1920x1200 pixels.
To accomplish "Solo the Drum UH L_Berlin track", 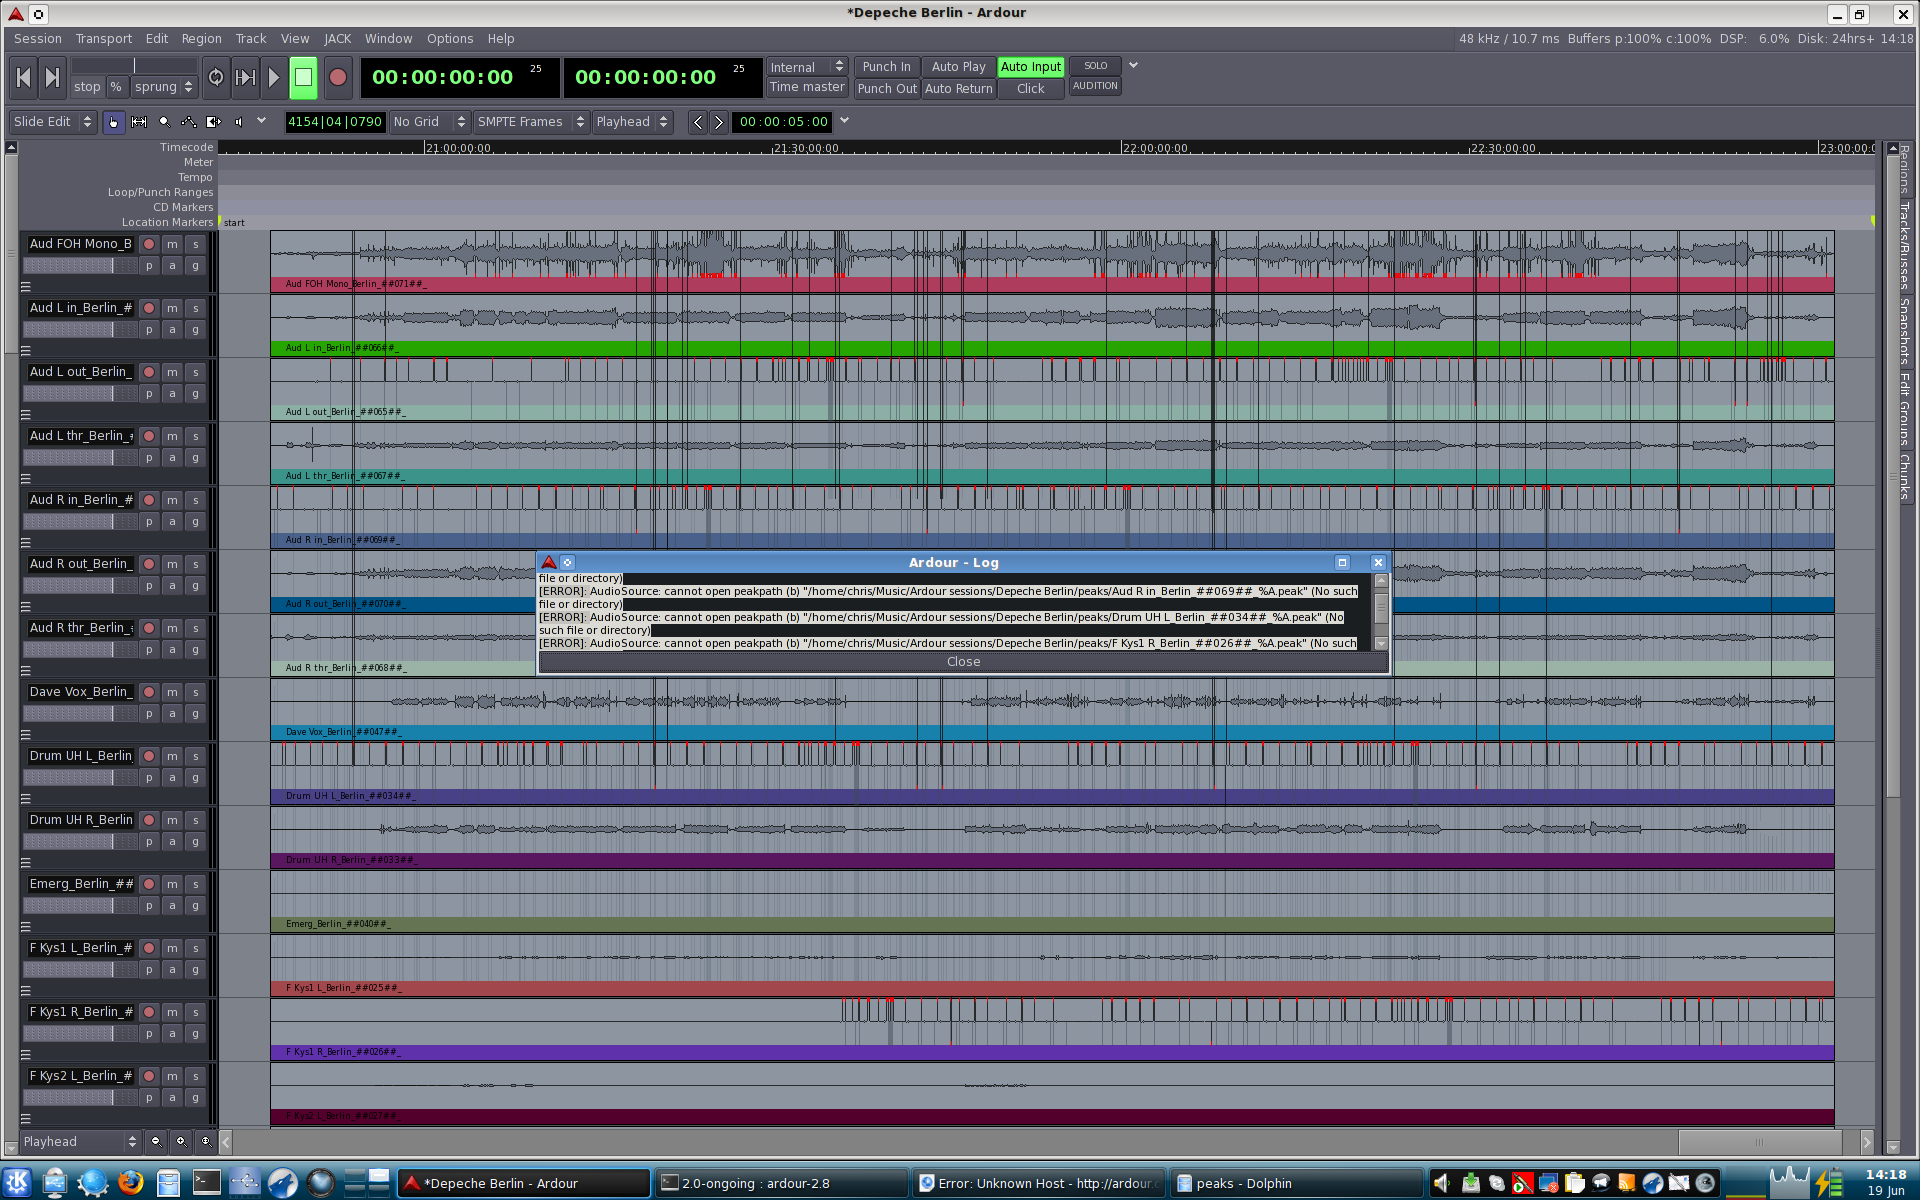I will (196, 756).
